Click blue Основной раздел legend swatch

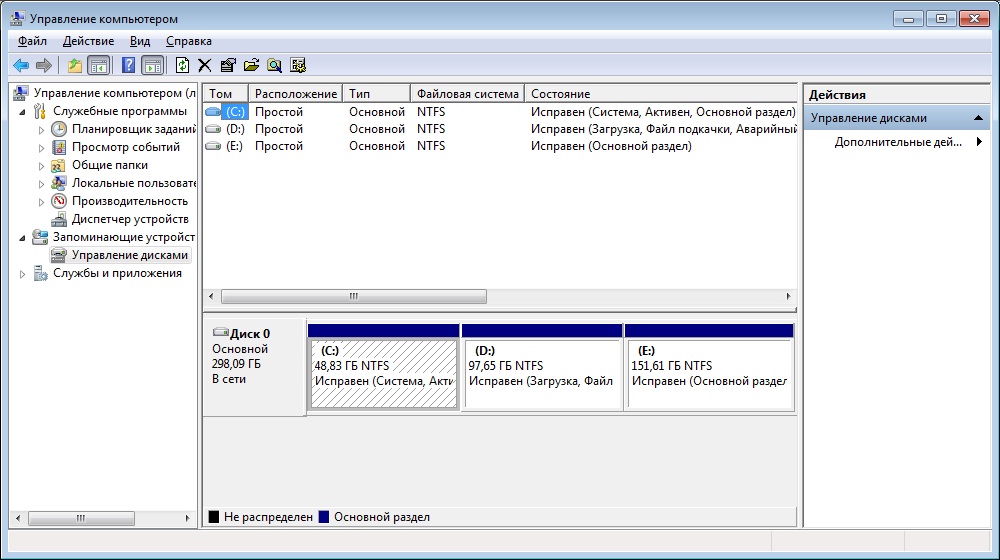[x=324, y=517]
